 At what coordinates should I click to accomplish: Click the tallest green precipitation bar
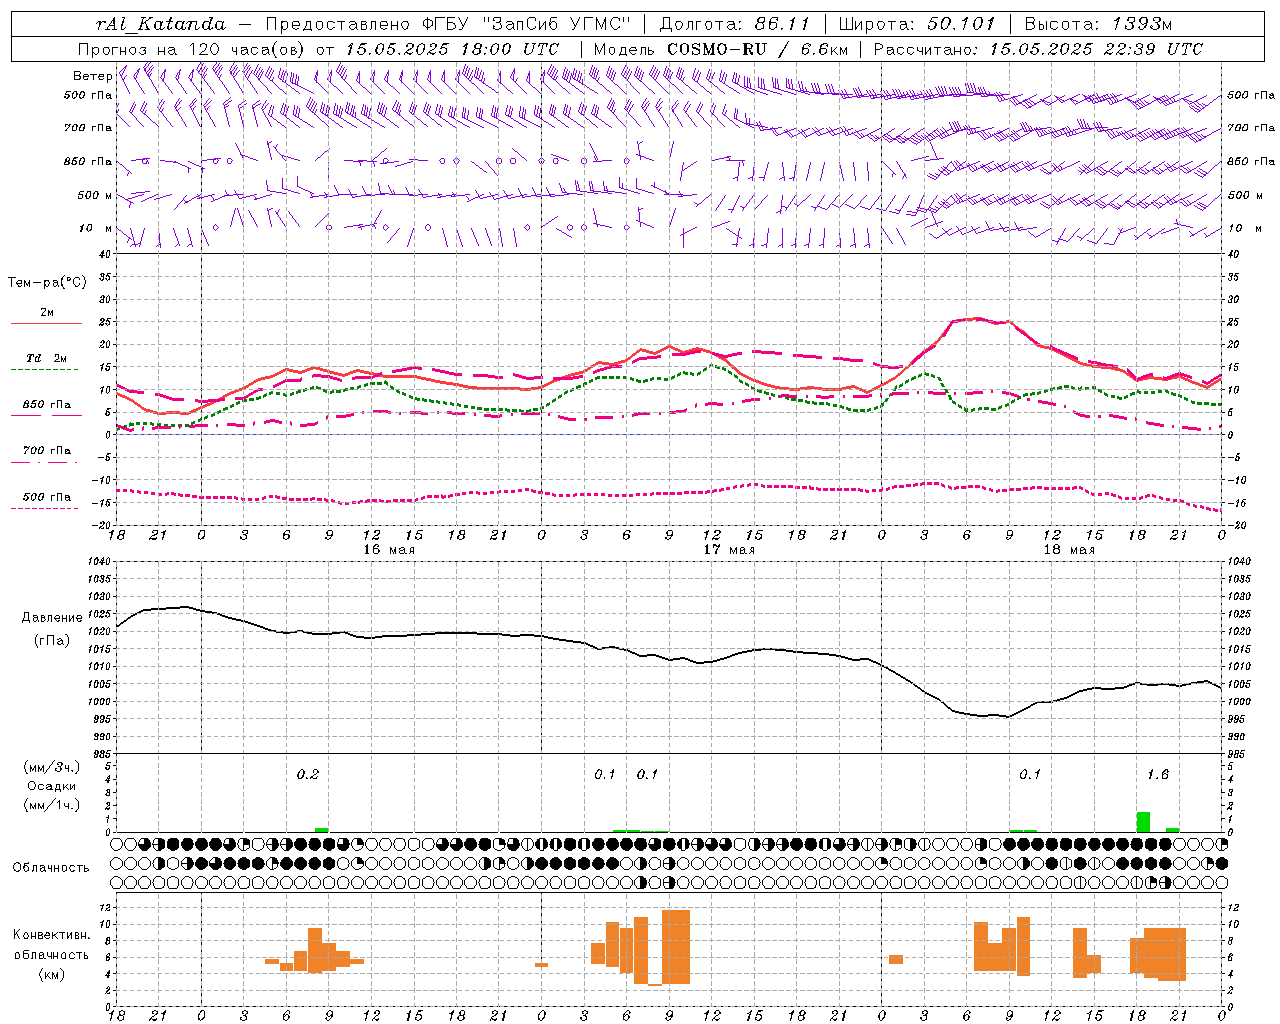point(1143,822)
